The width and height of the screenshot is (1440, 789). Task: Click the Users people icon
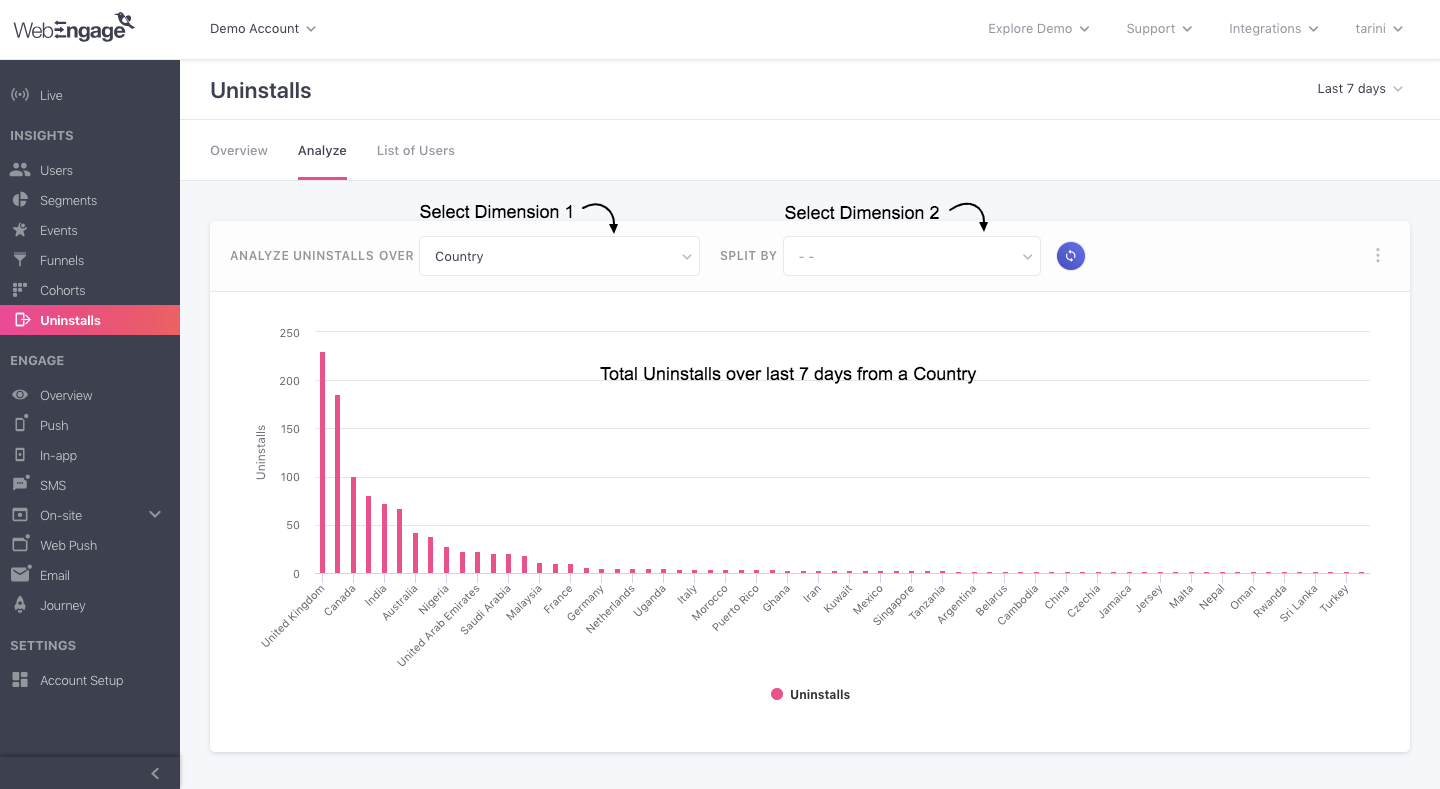point(20,170)
